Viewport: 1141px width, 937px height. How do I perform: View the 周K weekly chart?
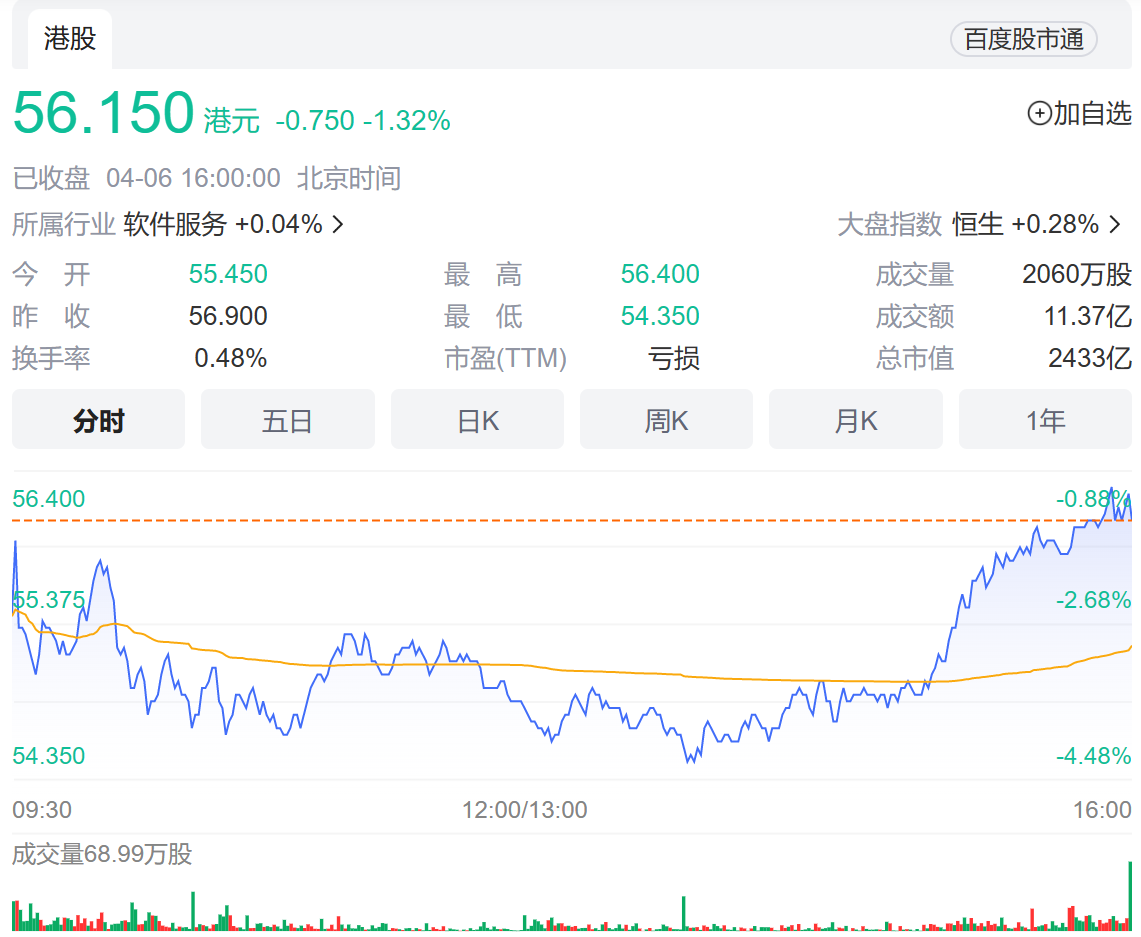666,420
